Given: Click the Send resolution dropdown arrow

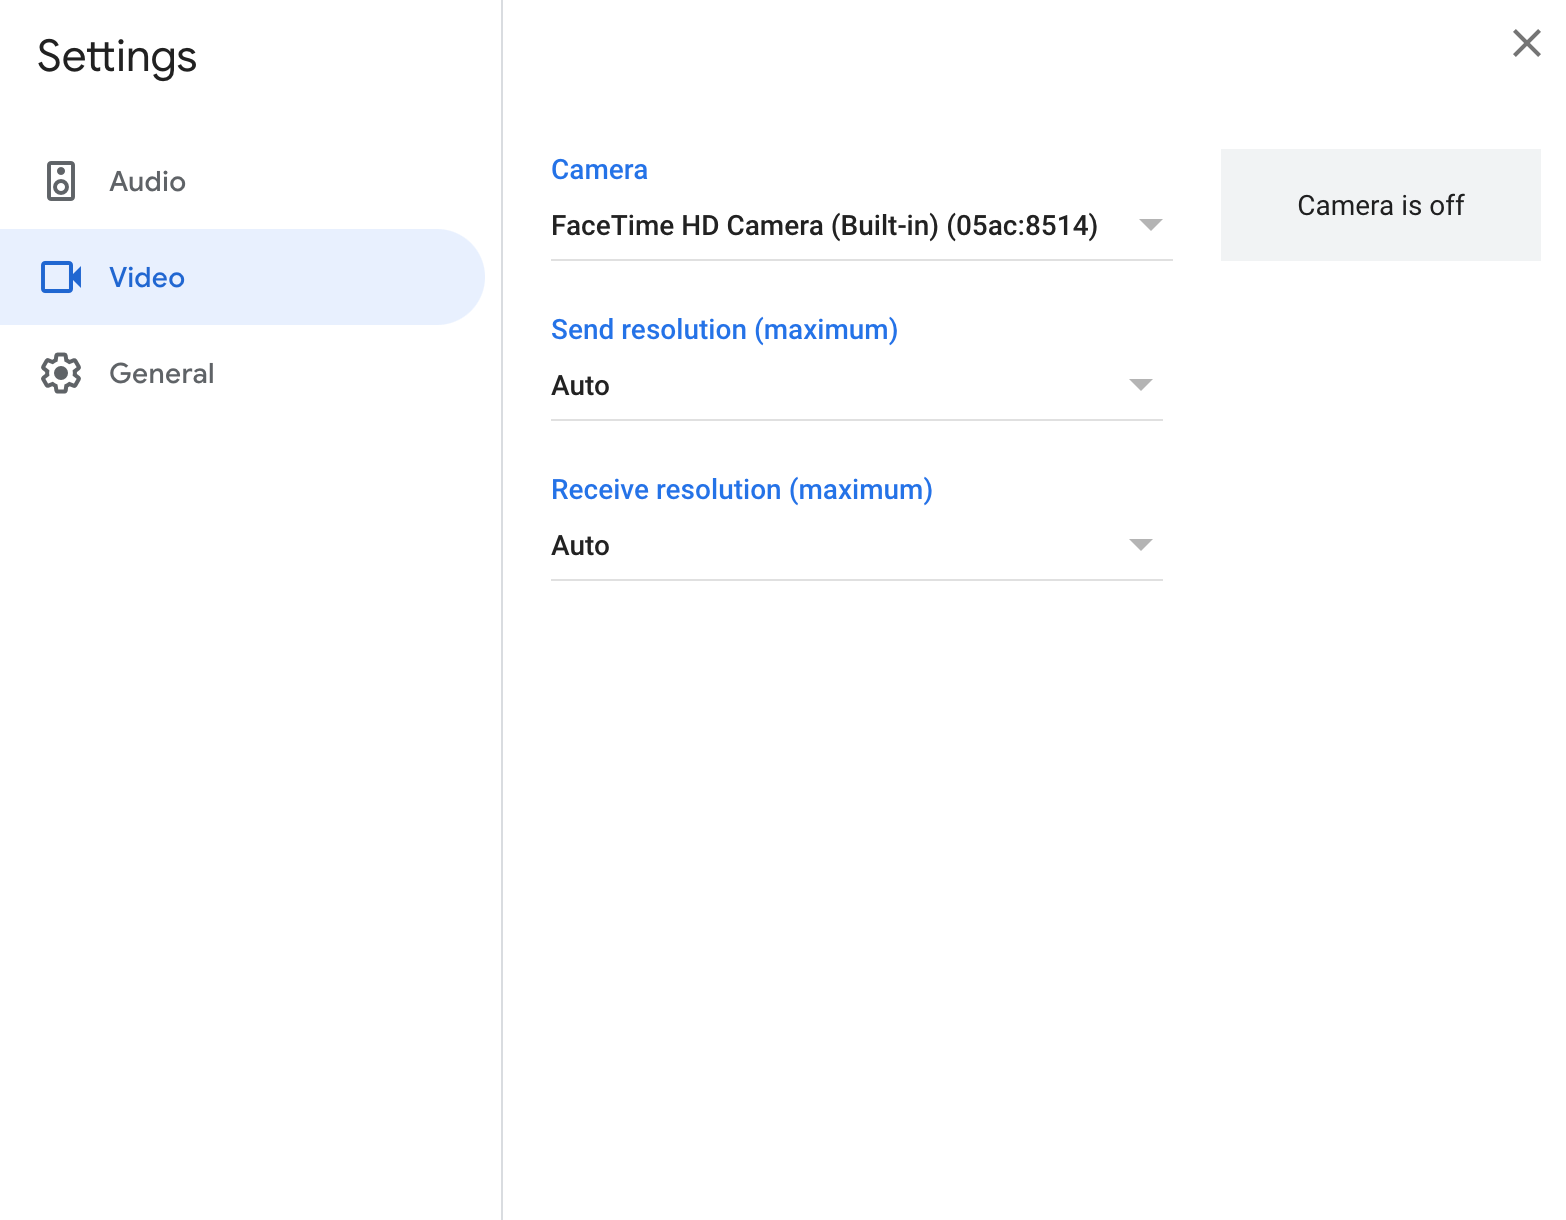Looking at the screenshot, I should click(1141, 385).
